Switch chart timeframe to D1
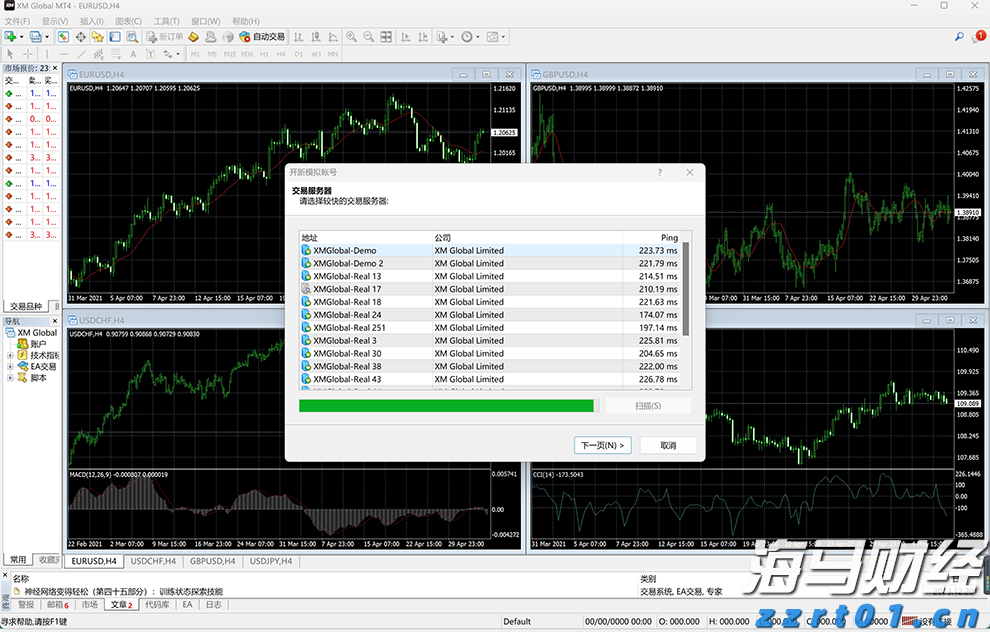 [x=297, y=54]
